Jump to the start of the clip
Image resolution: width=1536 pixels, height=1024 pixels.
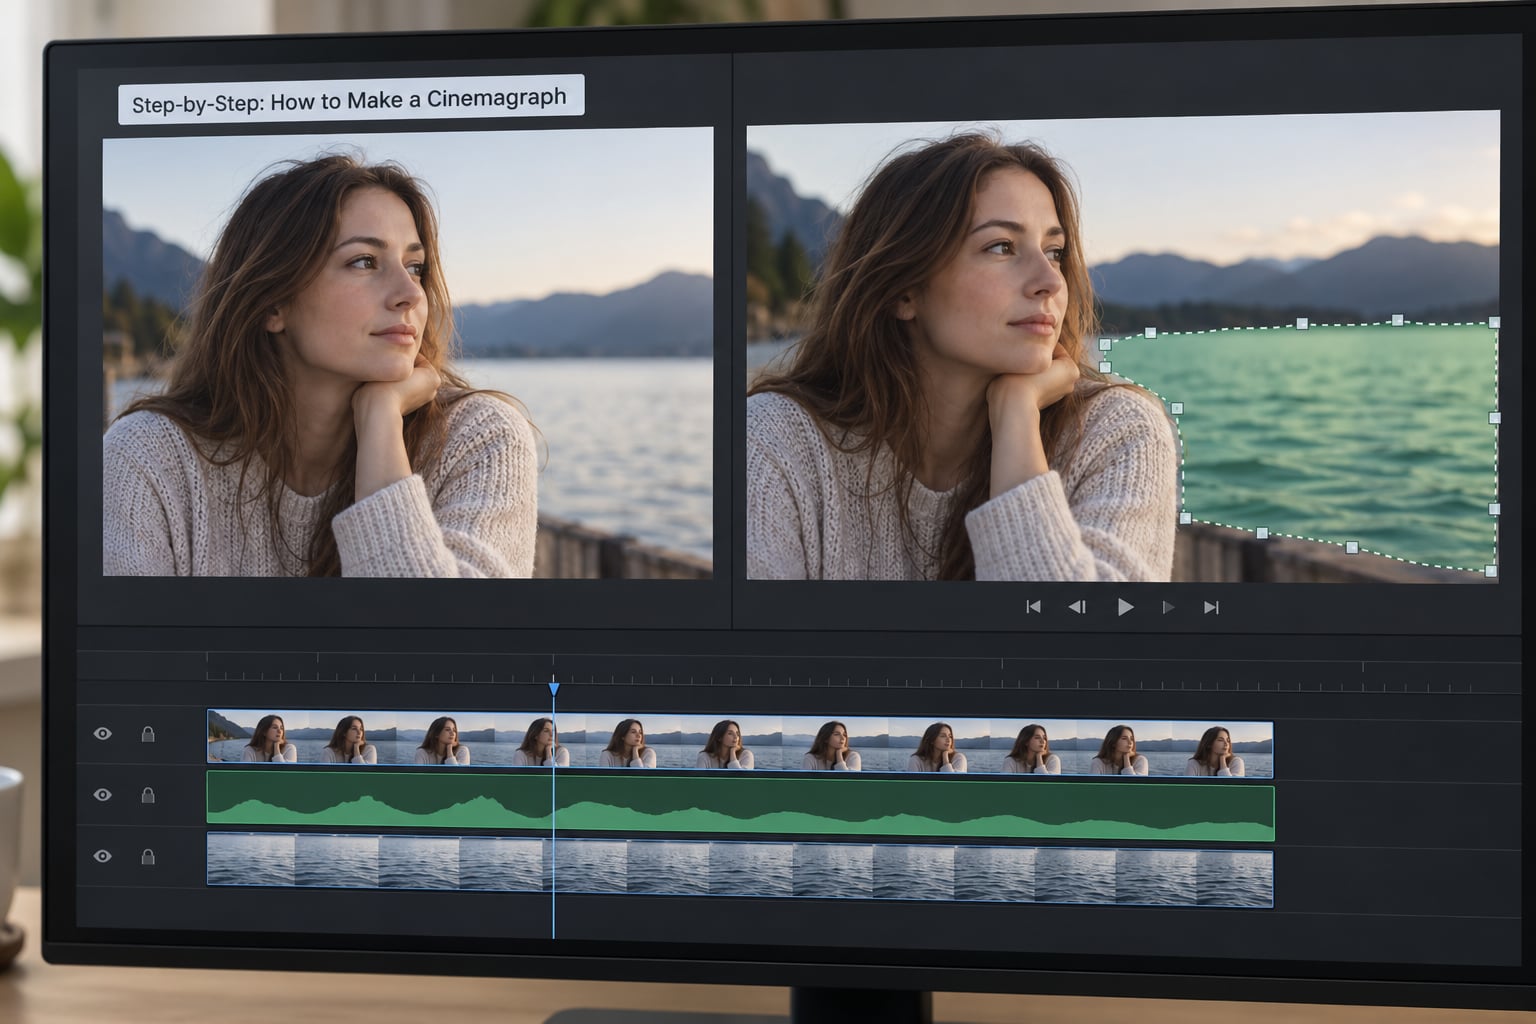(x=1033, y=607)
